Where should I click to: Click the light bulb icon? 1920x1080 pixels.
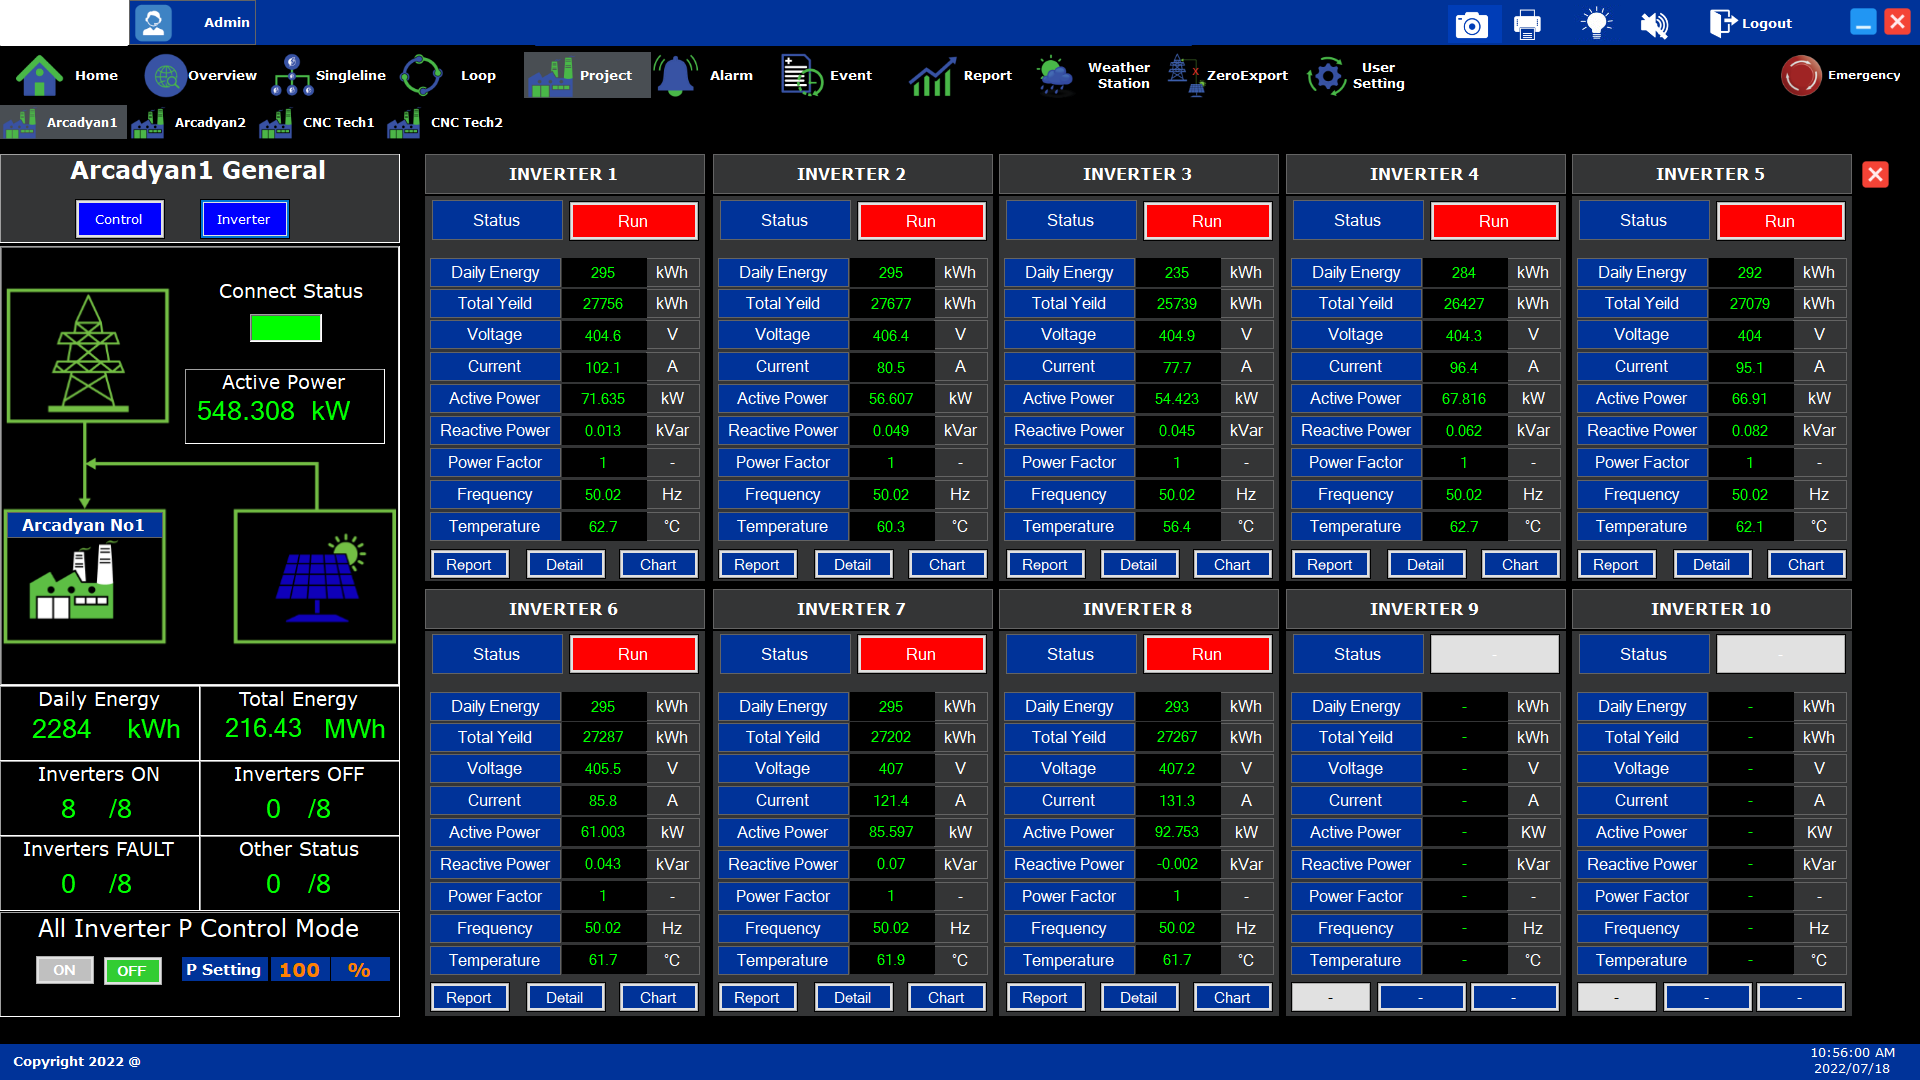[x=1596, y=23]
